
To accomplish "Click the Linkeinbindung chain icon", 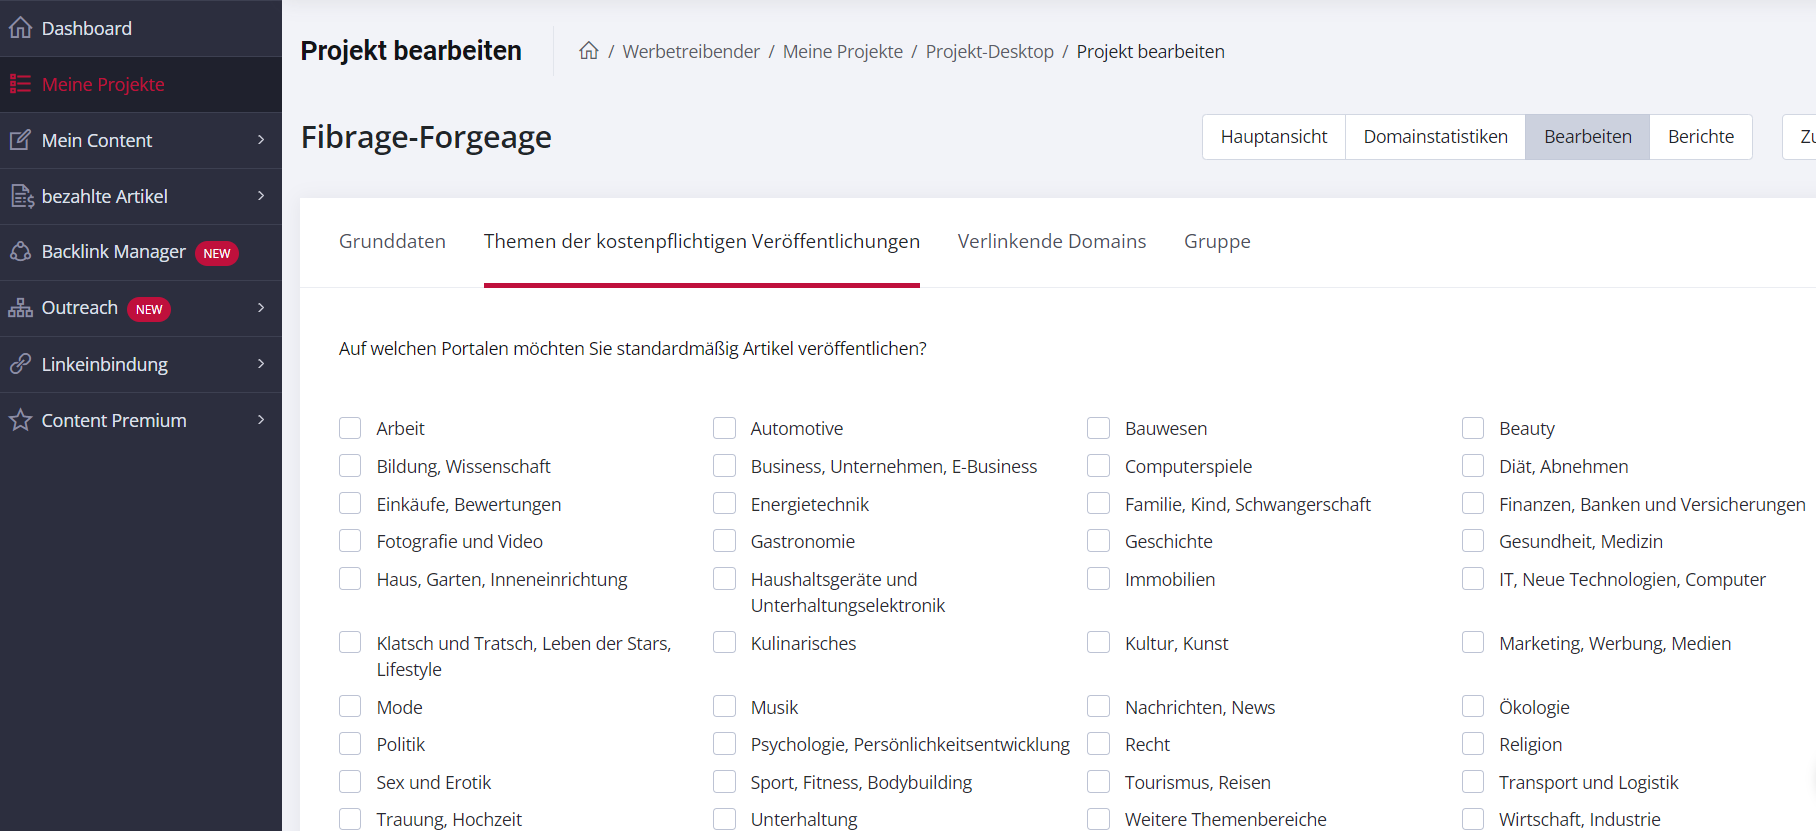I will coord(20,364).
